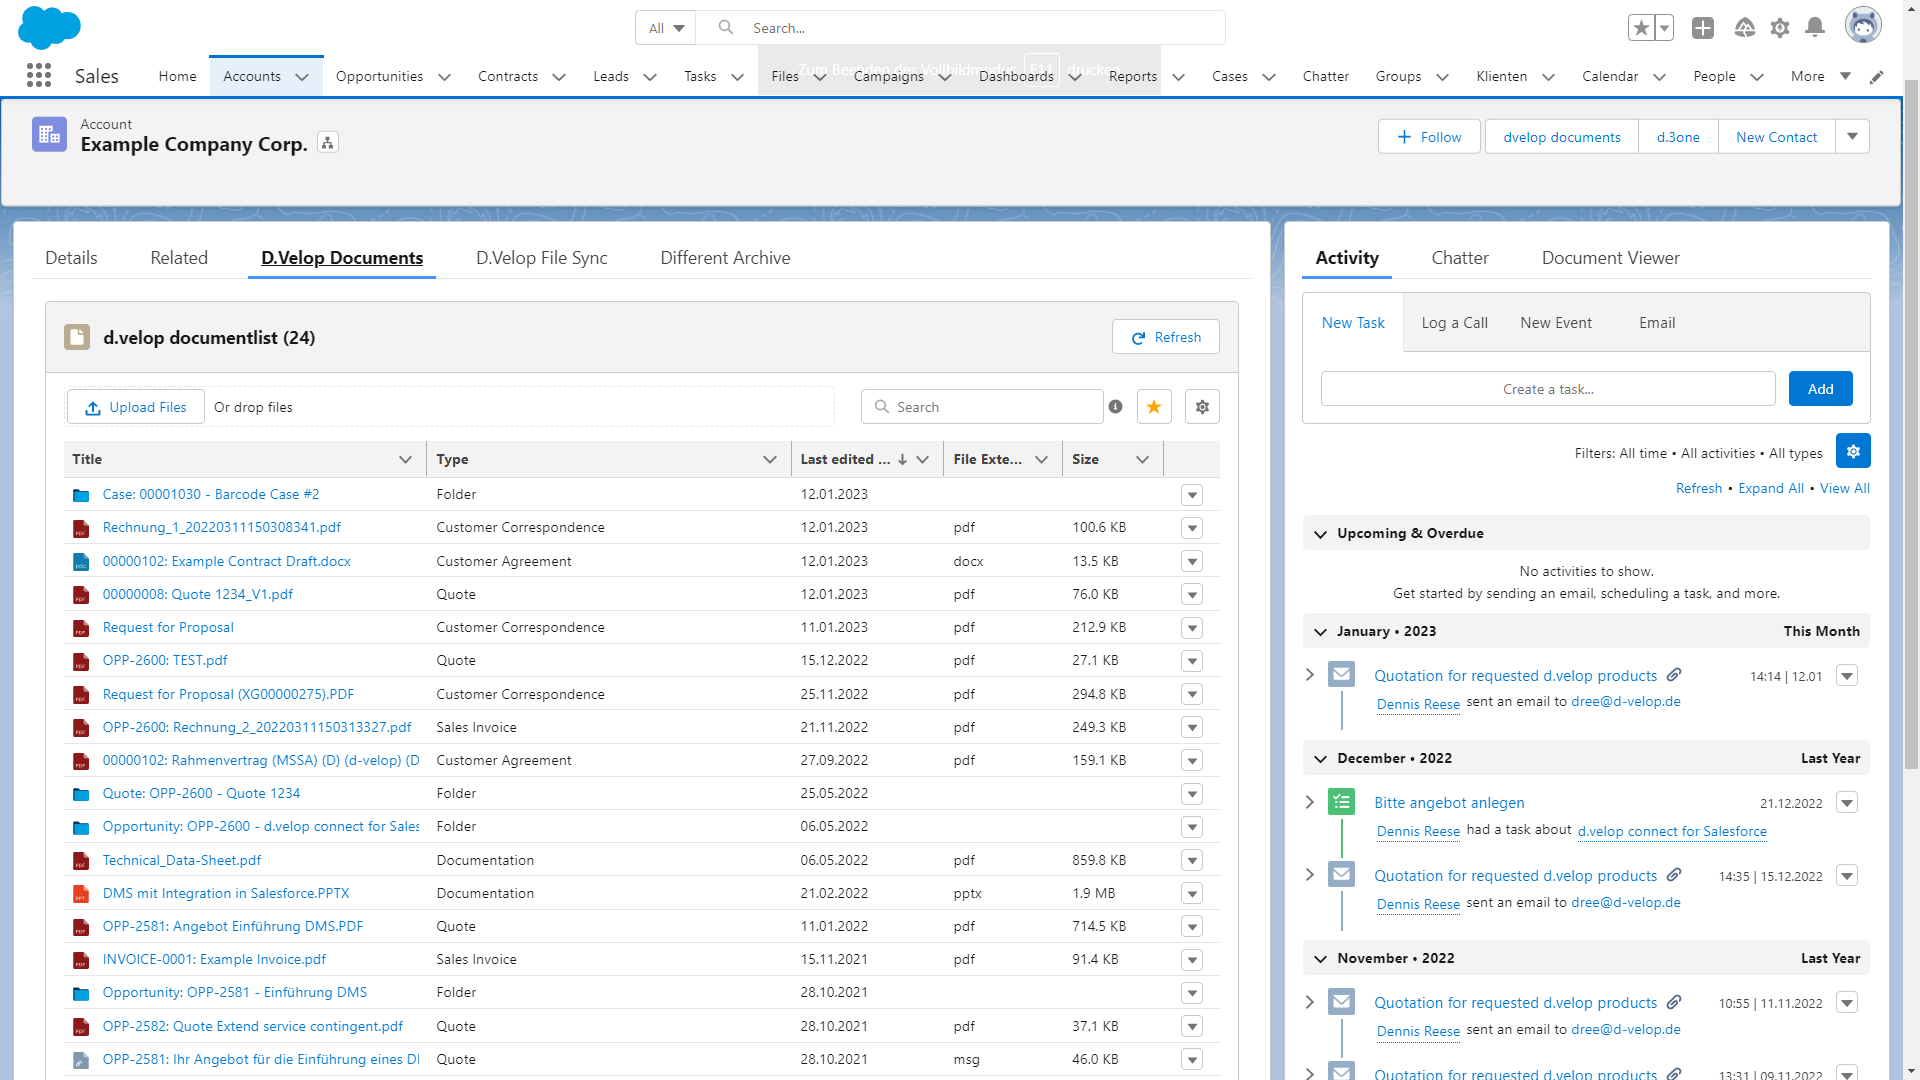Open the global actions plus icon
The height and width of the screenshot is (1080, 1920).
(x=1703, y=28)
